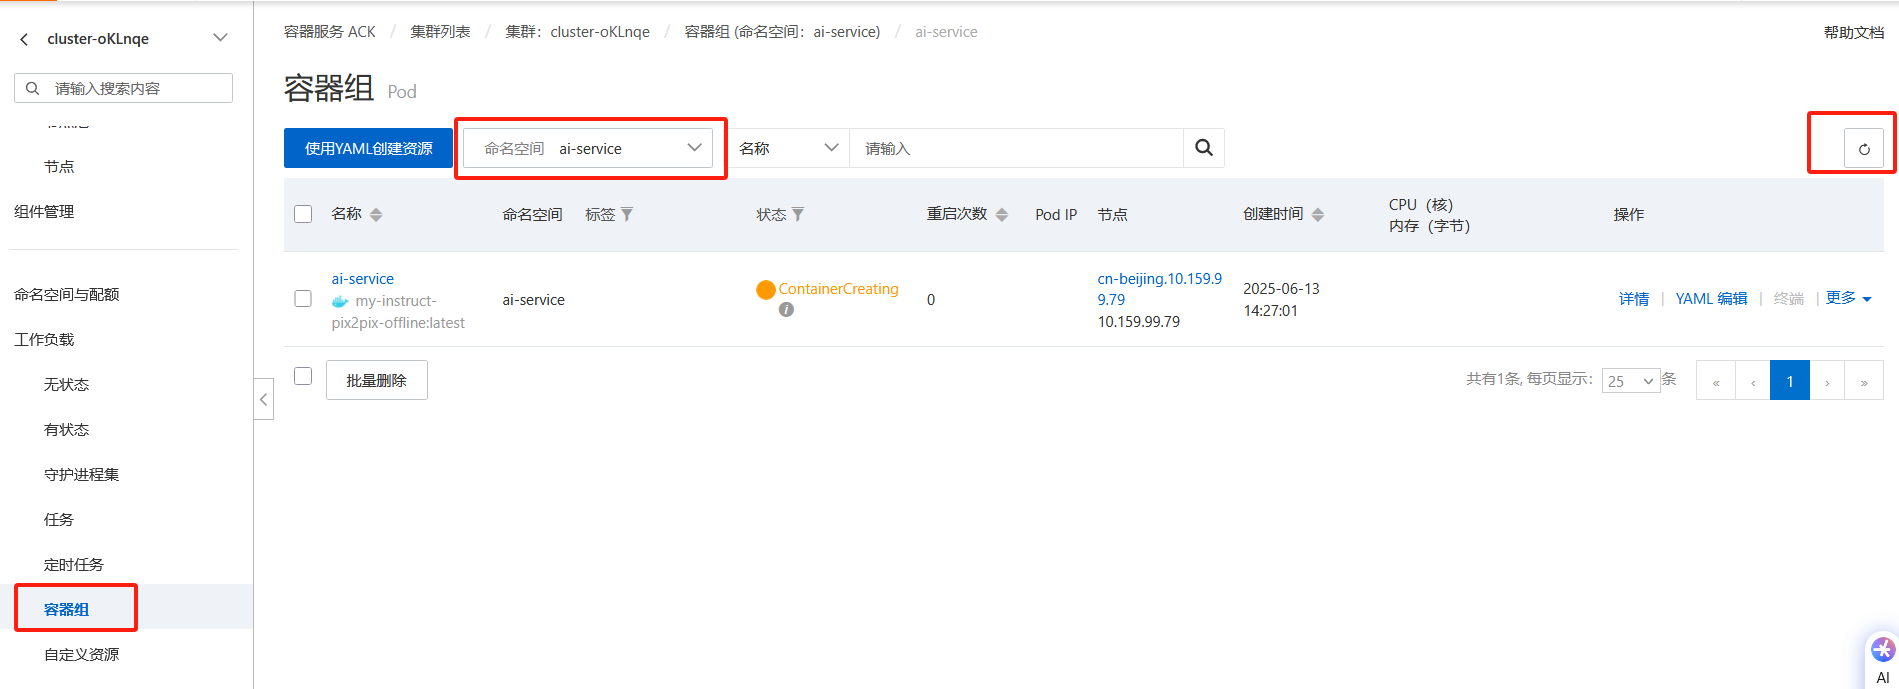Click the sidebar search magnifier icon
This screenshot has height=689, width=1899.
(x=33, y=88)
